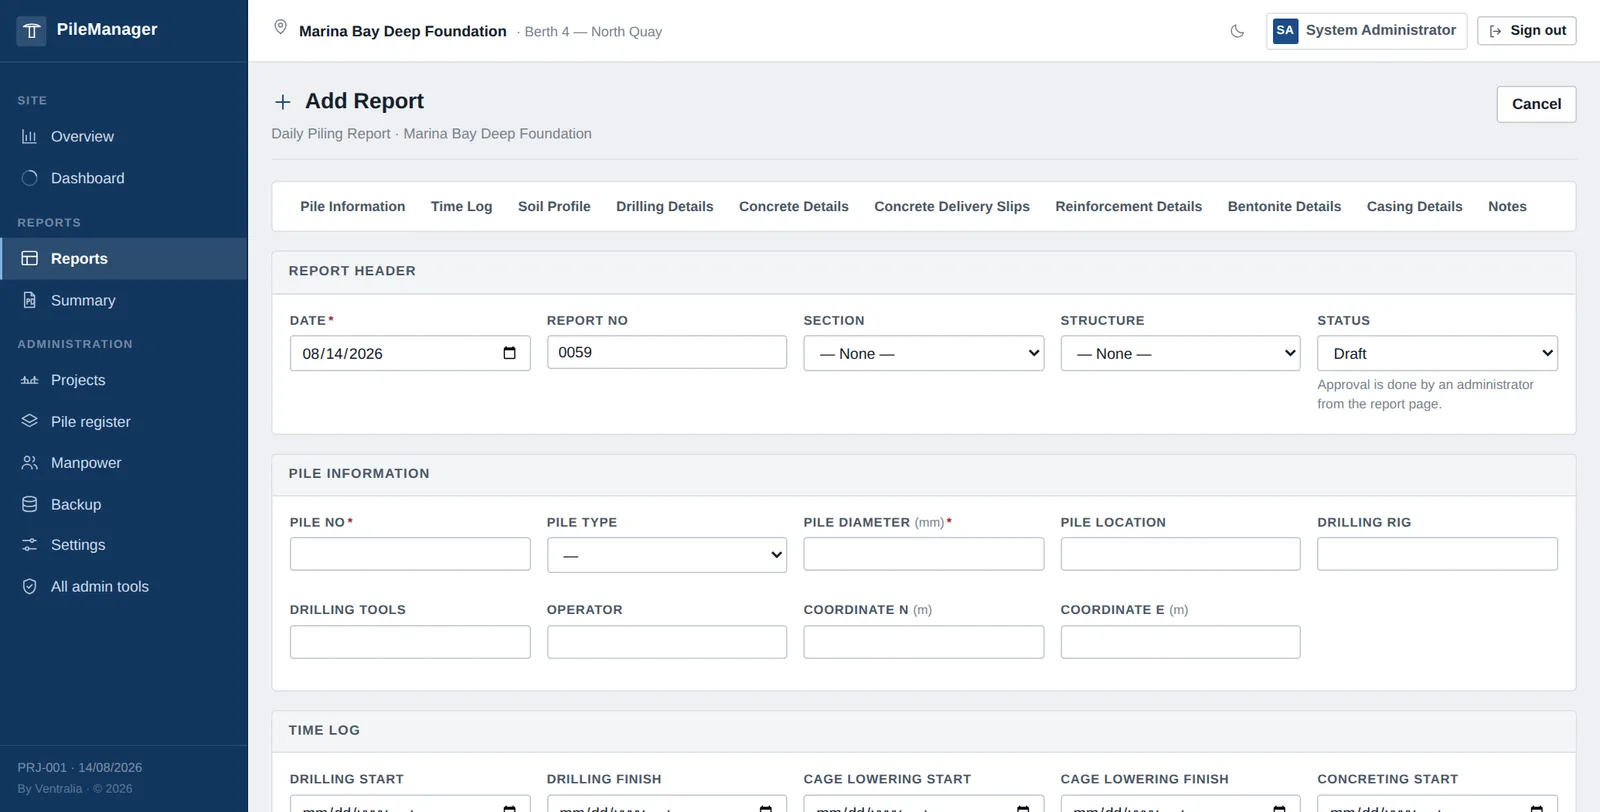Open the Bentonite Details tab
1600x812 pixels.
point(1285,207)
